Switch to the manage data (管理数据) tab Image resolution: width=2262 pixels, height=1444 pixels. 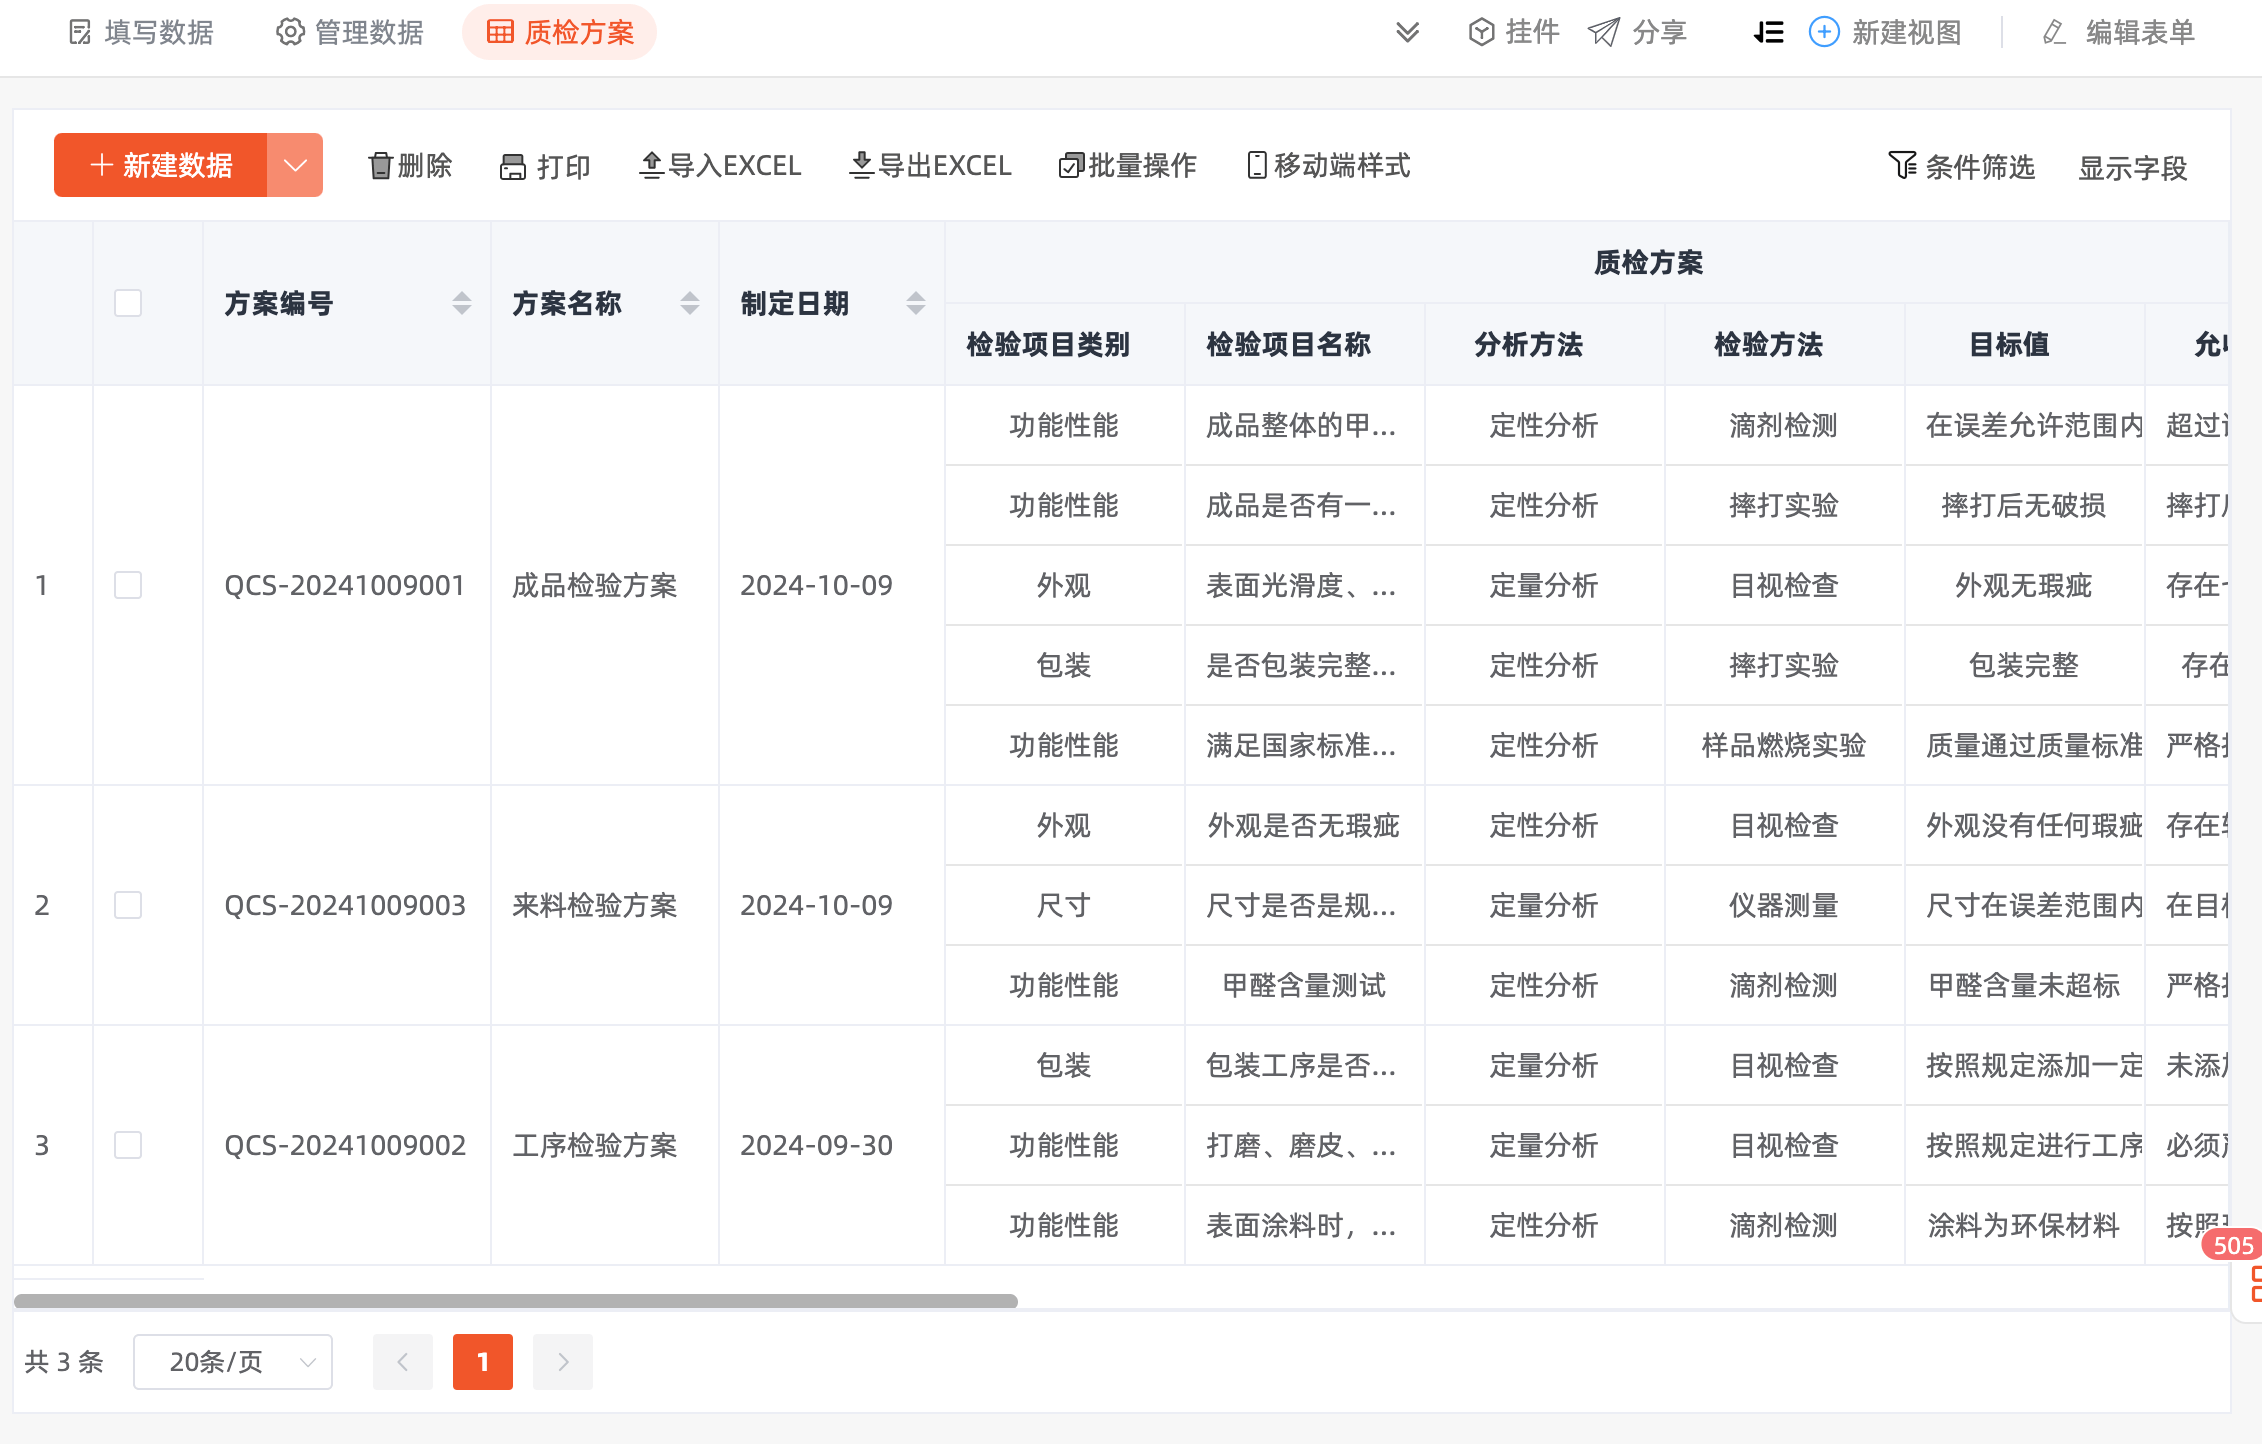pyautogui.click(x=349, y=33)
